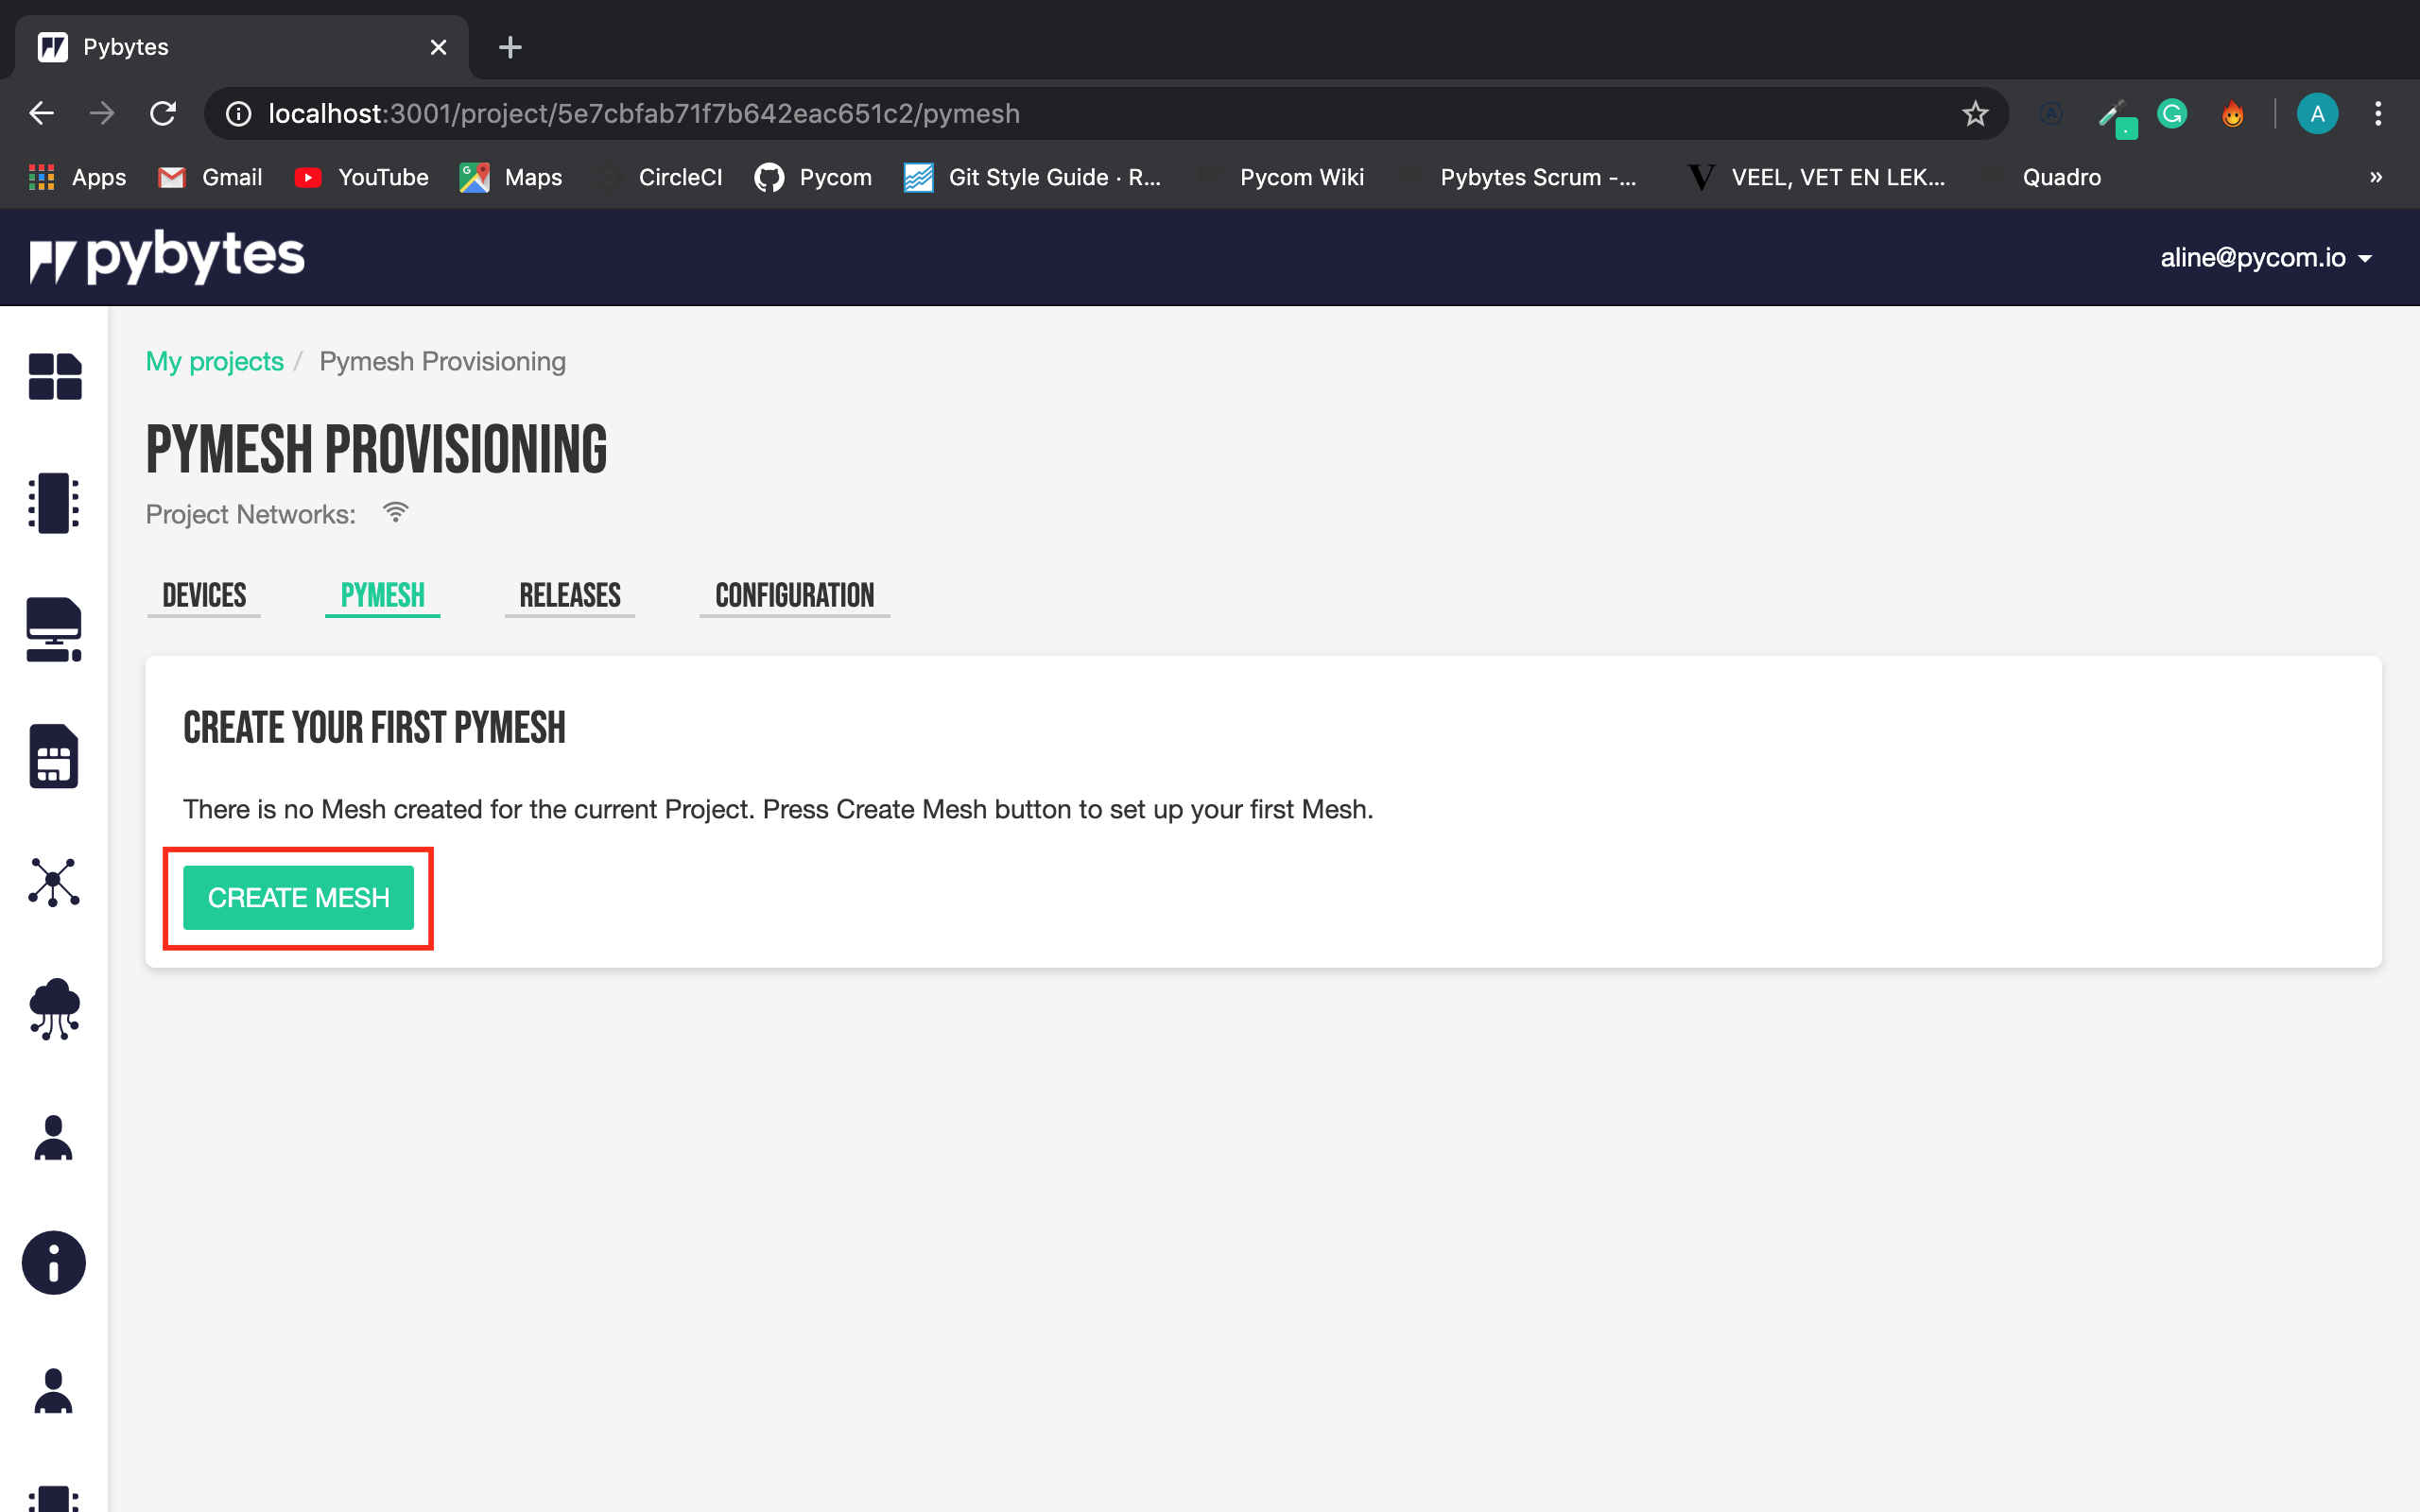Select the info/help sidebar icon

[x=52, y=1264]
